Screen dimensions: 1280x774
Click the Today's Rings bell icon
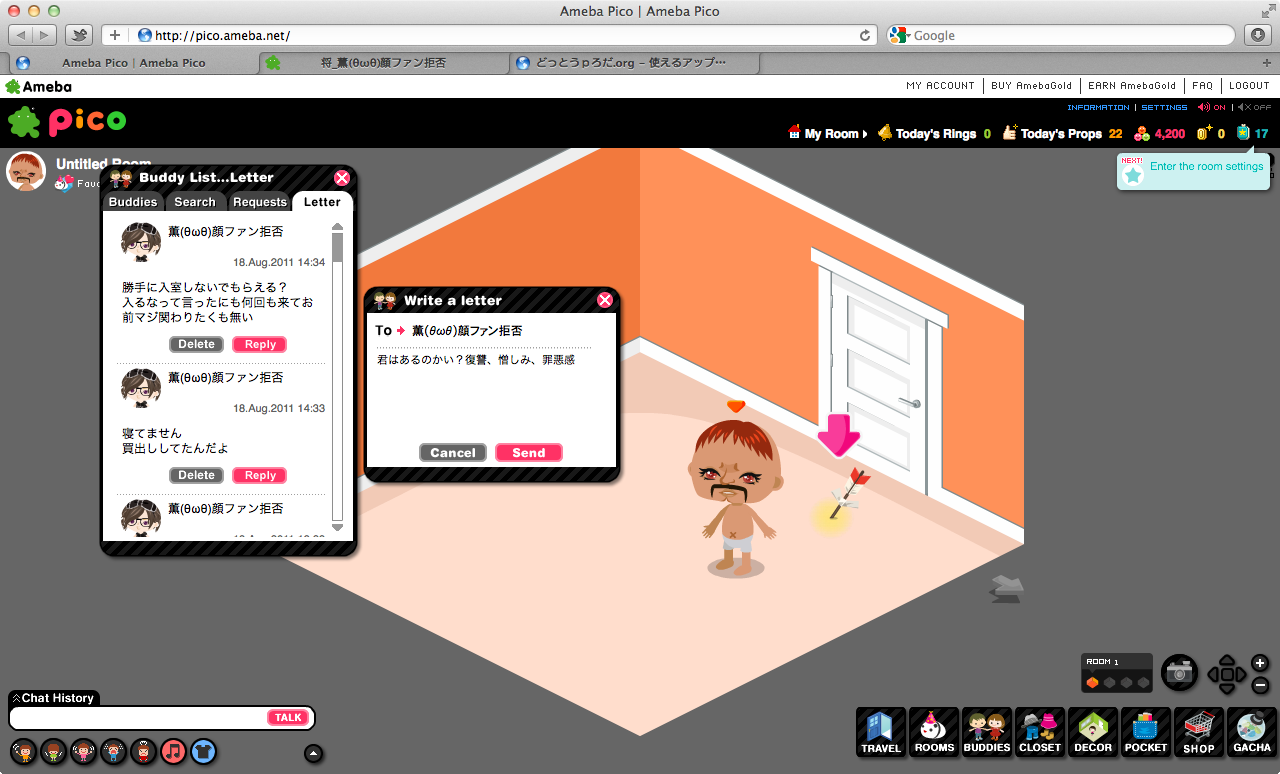884,133
